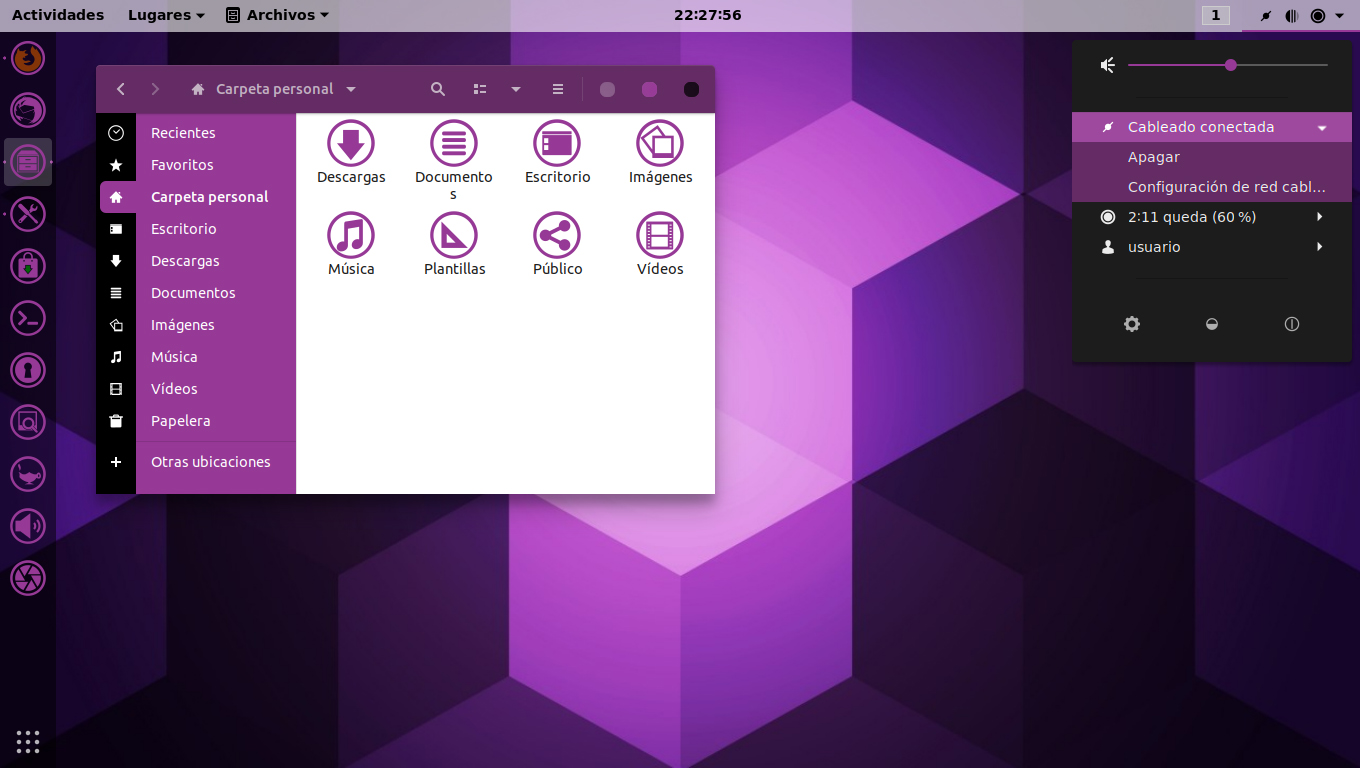Open Configuración de red cableada
The image size is (1360, 768).
1212,187
